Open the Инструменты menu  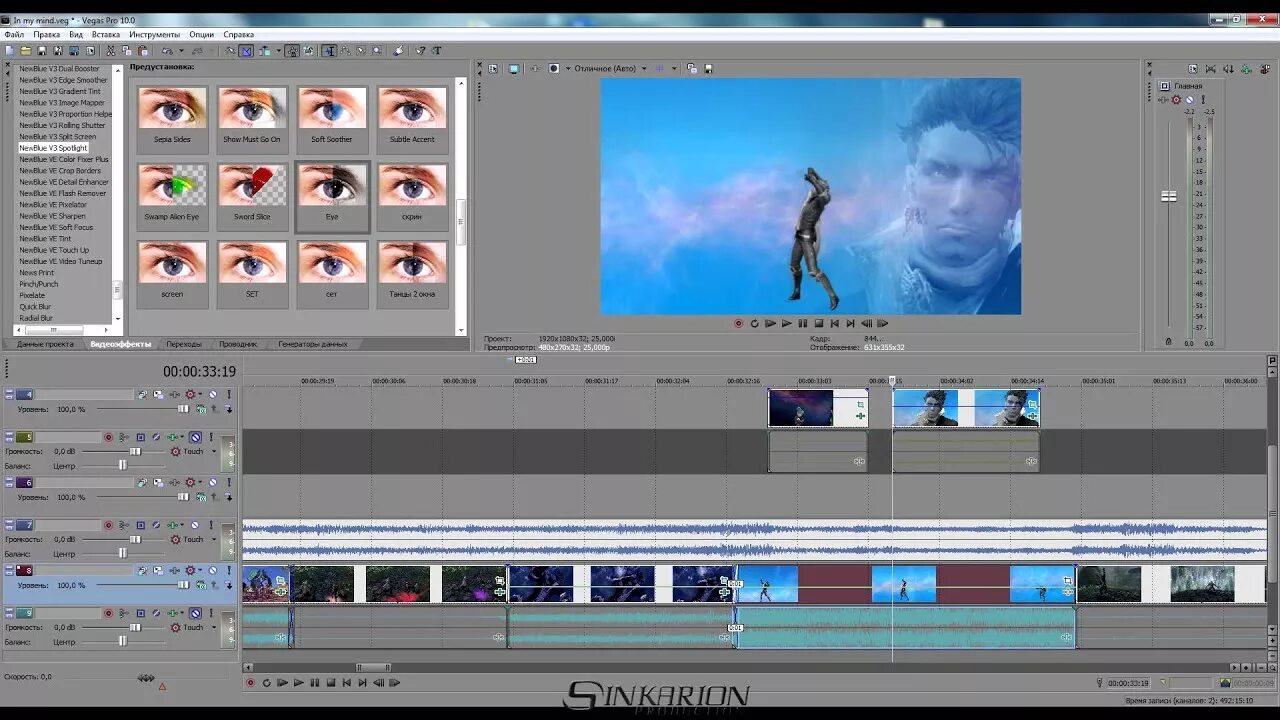154,34
